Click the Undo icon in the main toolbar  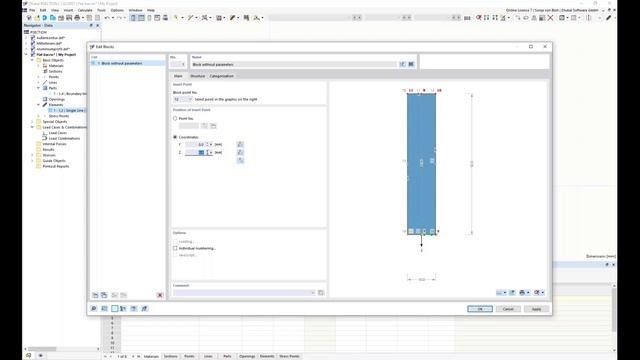(x=107, y=18)
